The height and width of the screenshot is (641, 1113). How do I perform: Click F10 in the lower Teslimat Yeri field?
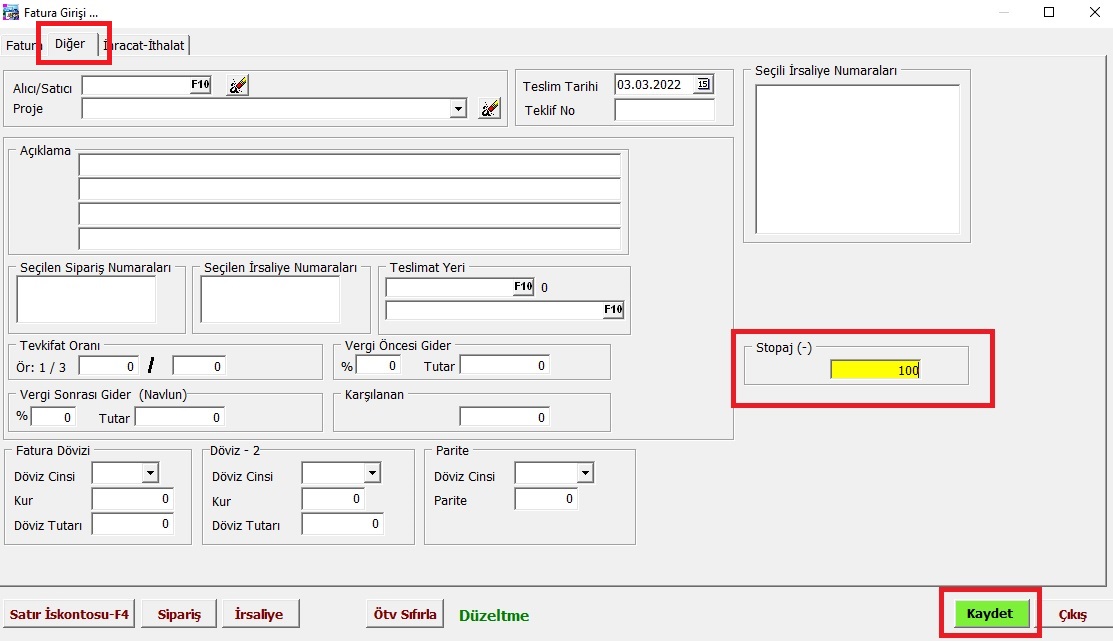point(613,310)
